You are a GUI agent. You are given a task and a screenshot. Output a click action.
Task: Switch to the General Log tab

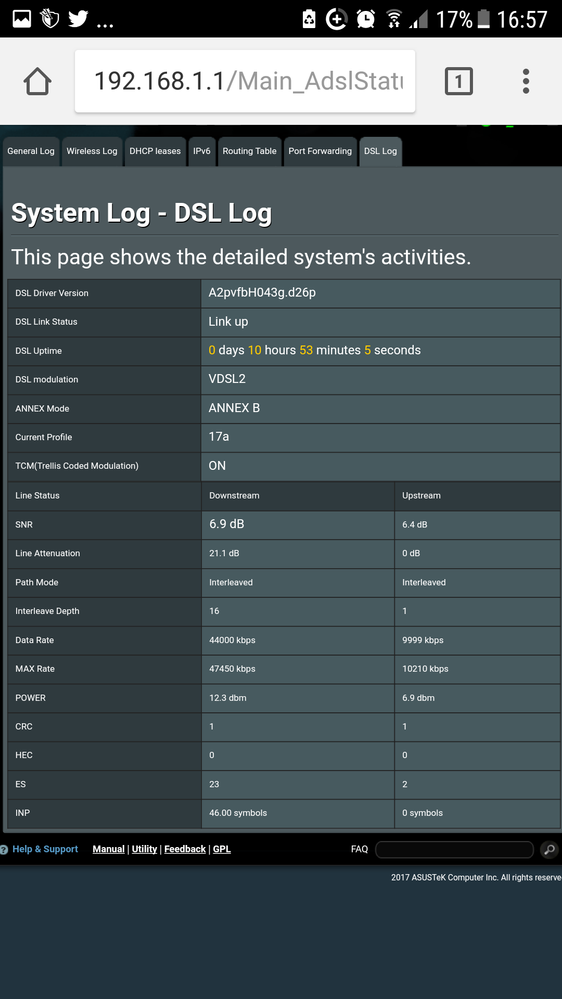pyautogui.click(x=31, y=152)
